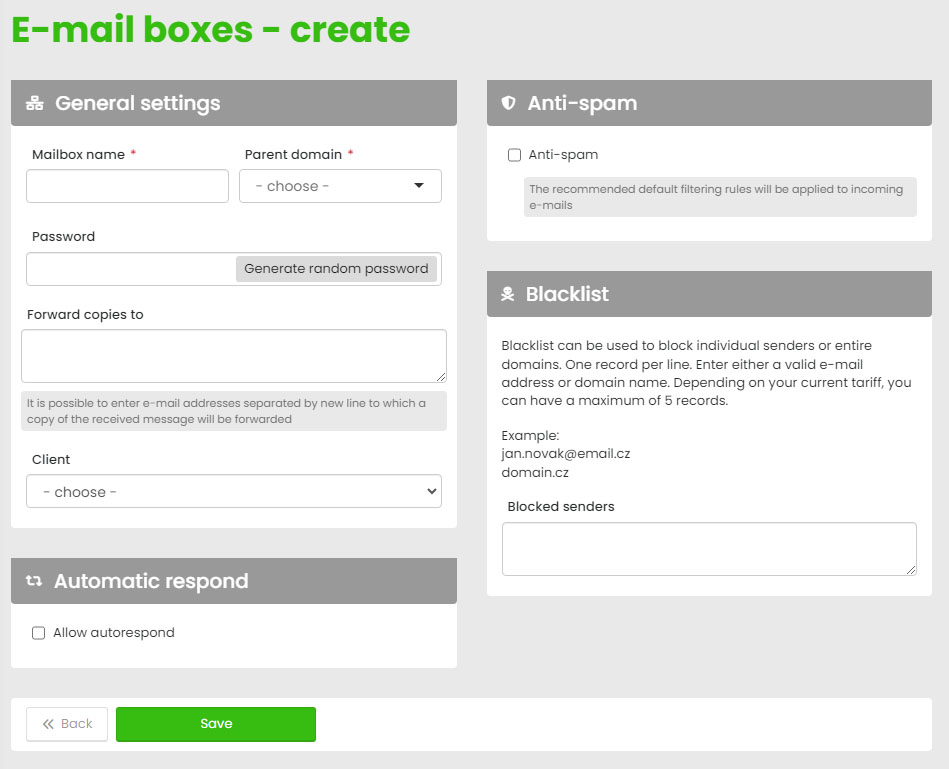Click the Parent domain dropdown arrow

tap(419, 186)
